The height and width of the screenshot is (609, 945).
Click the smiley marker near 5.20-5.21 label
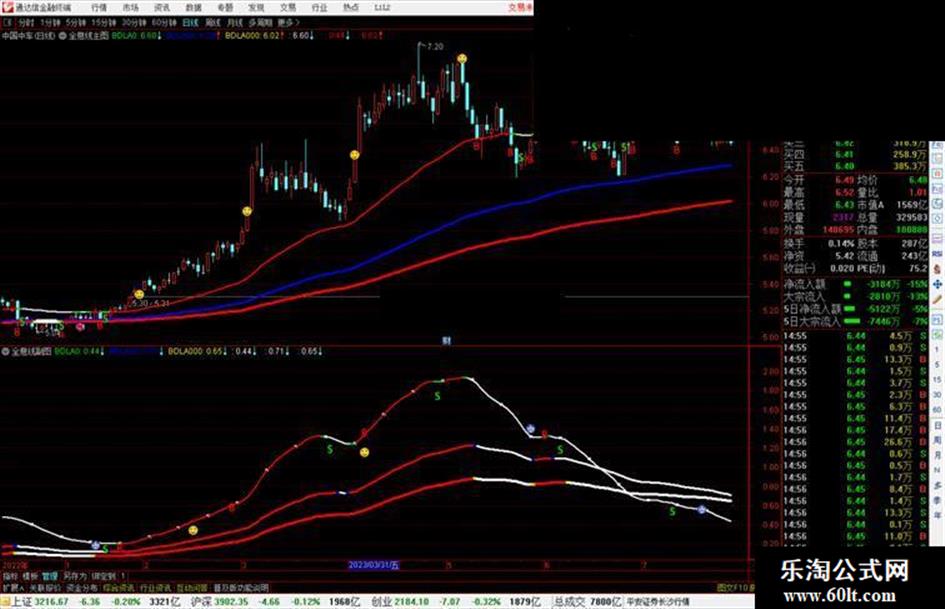click(x=139, y=294)
